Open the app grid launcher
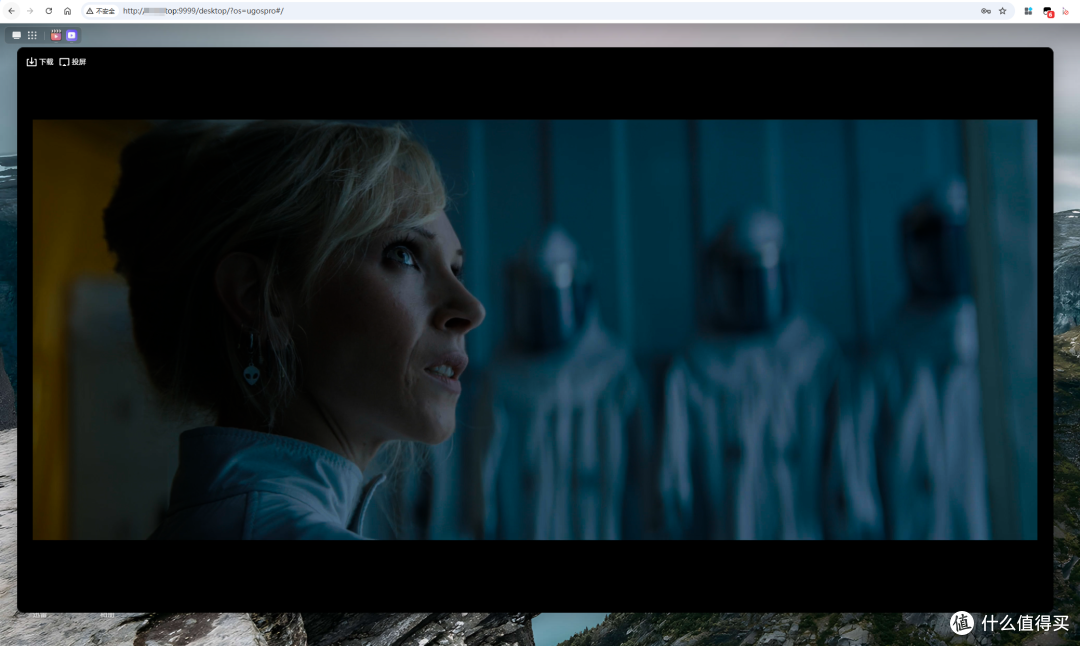The height and width of the screenshot is (646, 1080). [x=32, y=35]
